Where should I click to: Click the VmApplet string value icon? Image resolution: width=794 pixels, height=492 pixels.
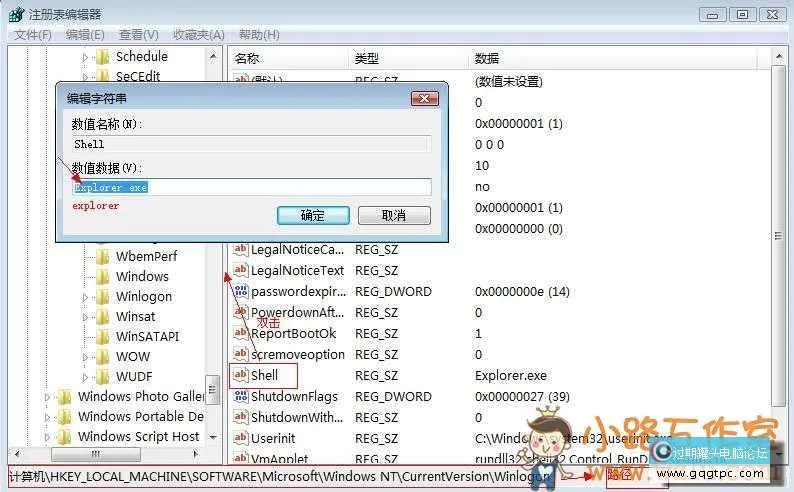click(241, 458)
